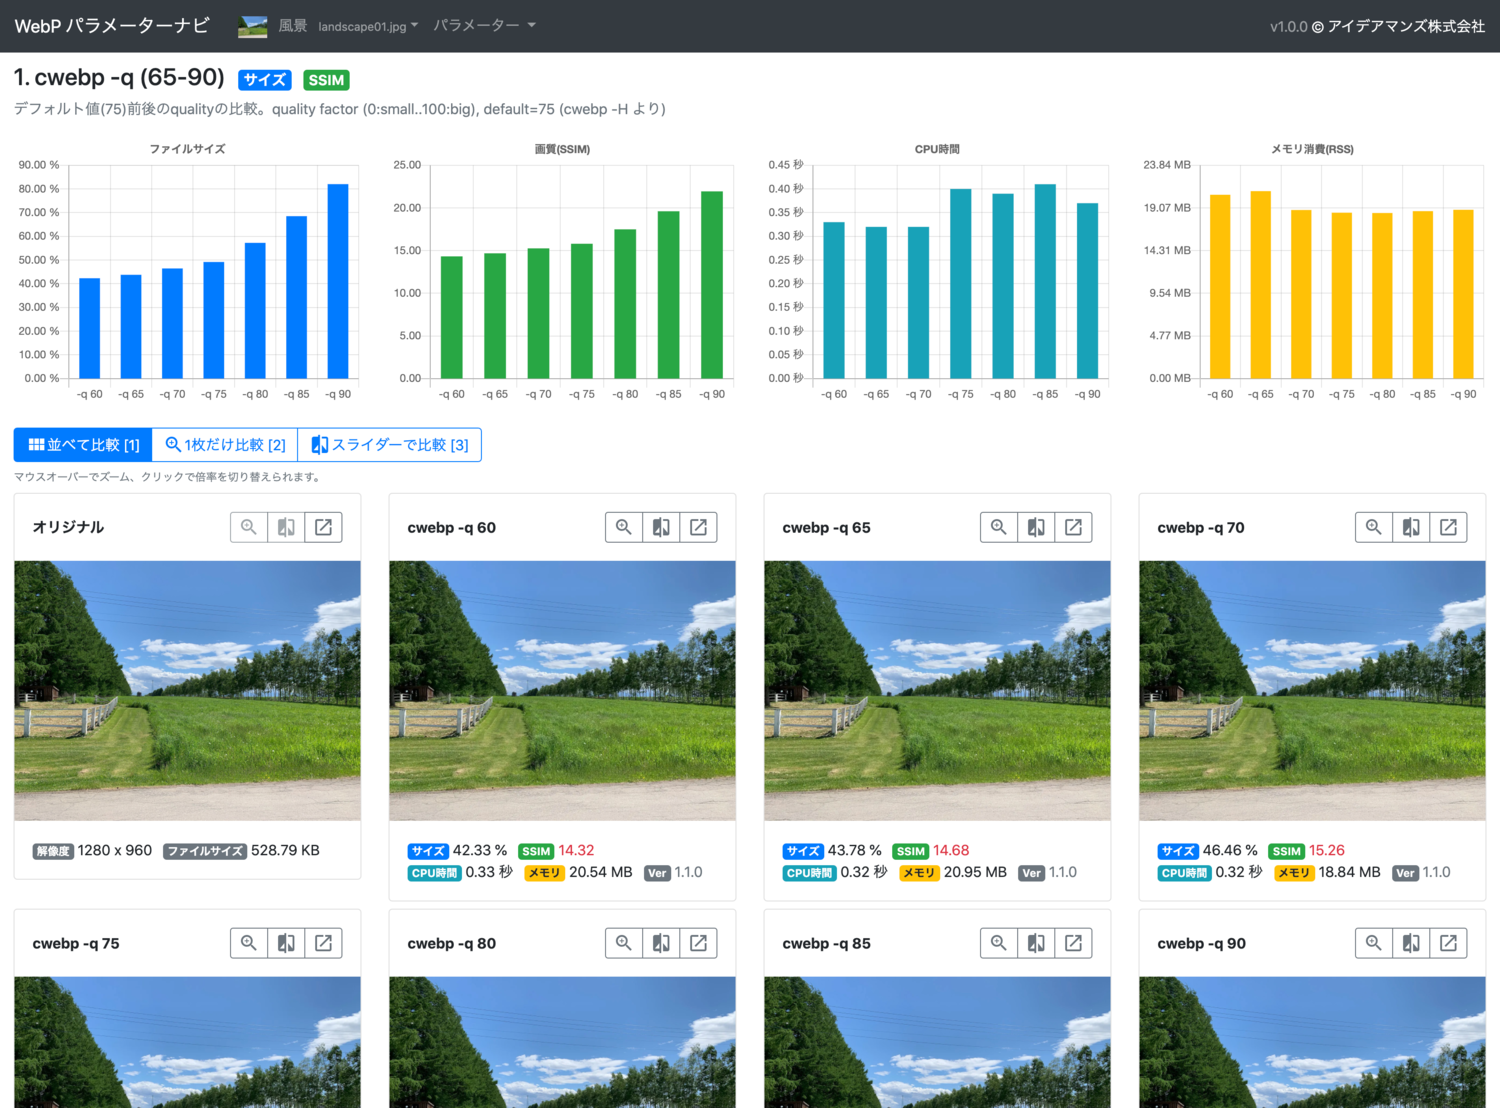
Task: Open the 風景 landscape01.jpg image dropdown
Action: [328, 26]
